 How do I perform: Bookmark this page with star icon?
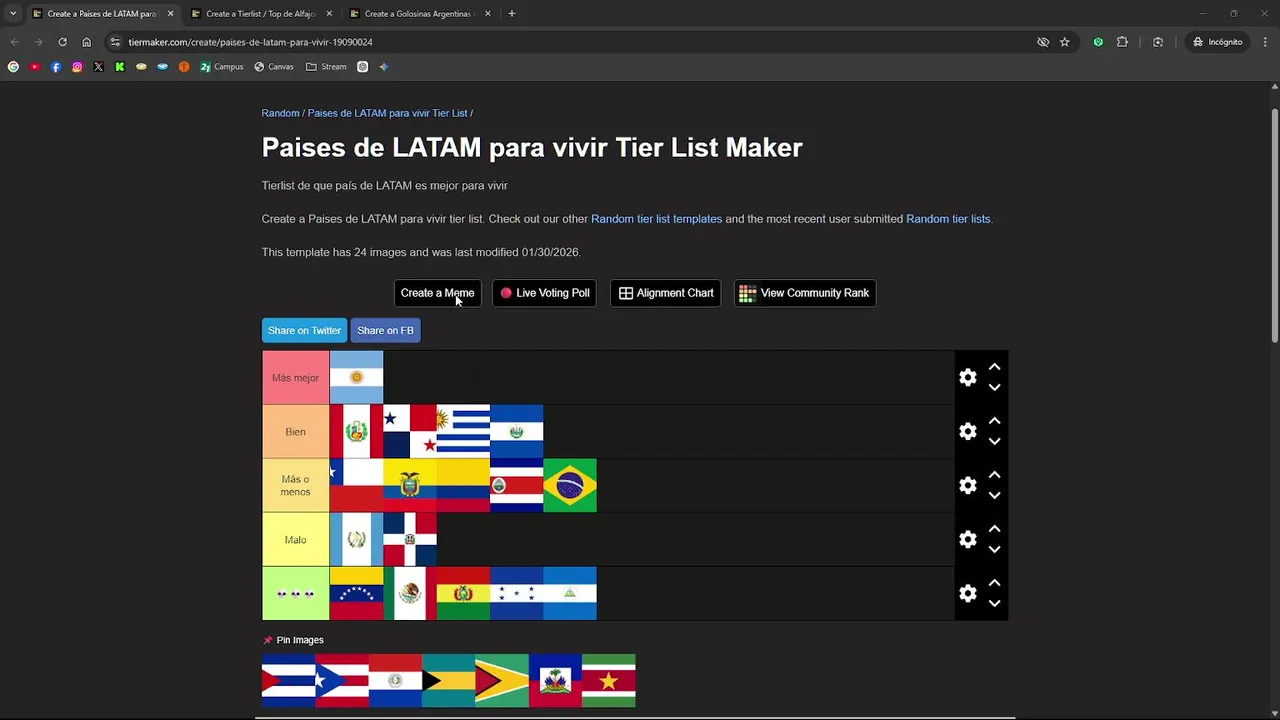click(x=1065, y=42)
